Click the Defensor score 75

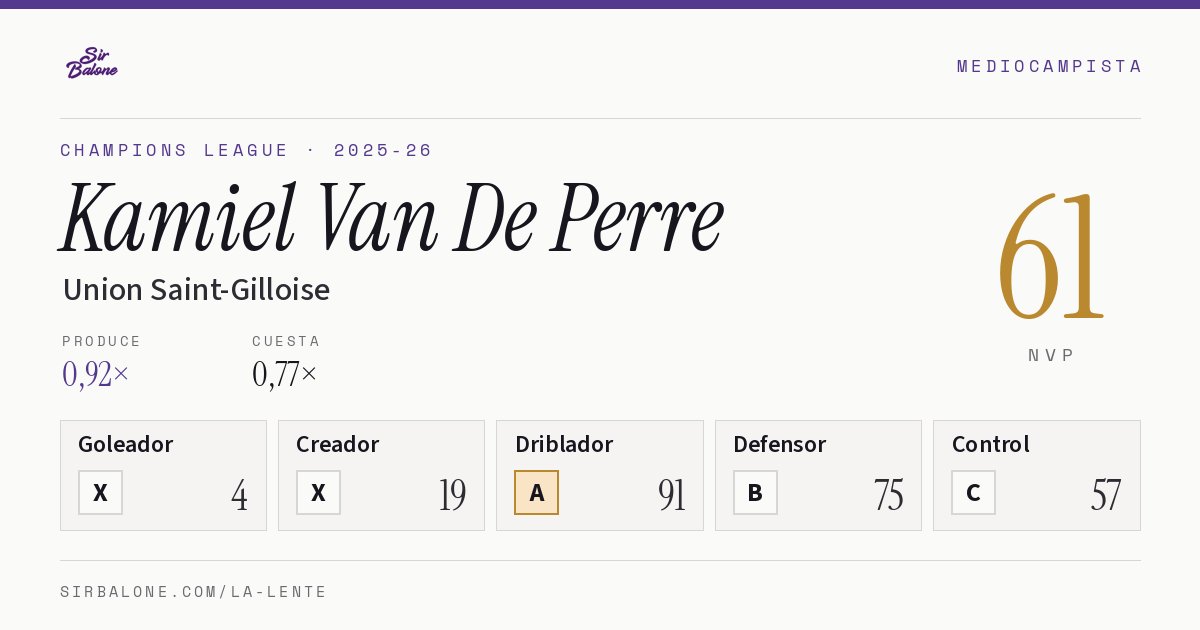[889, 494]
